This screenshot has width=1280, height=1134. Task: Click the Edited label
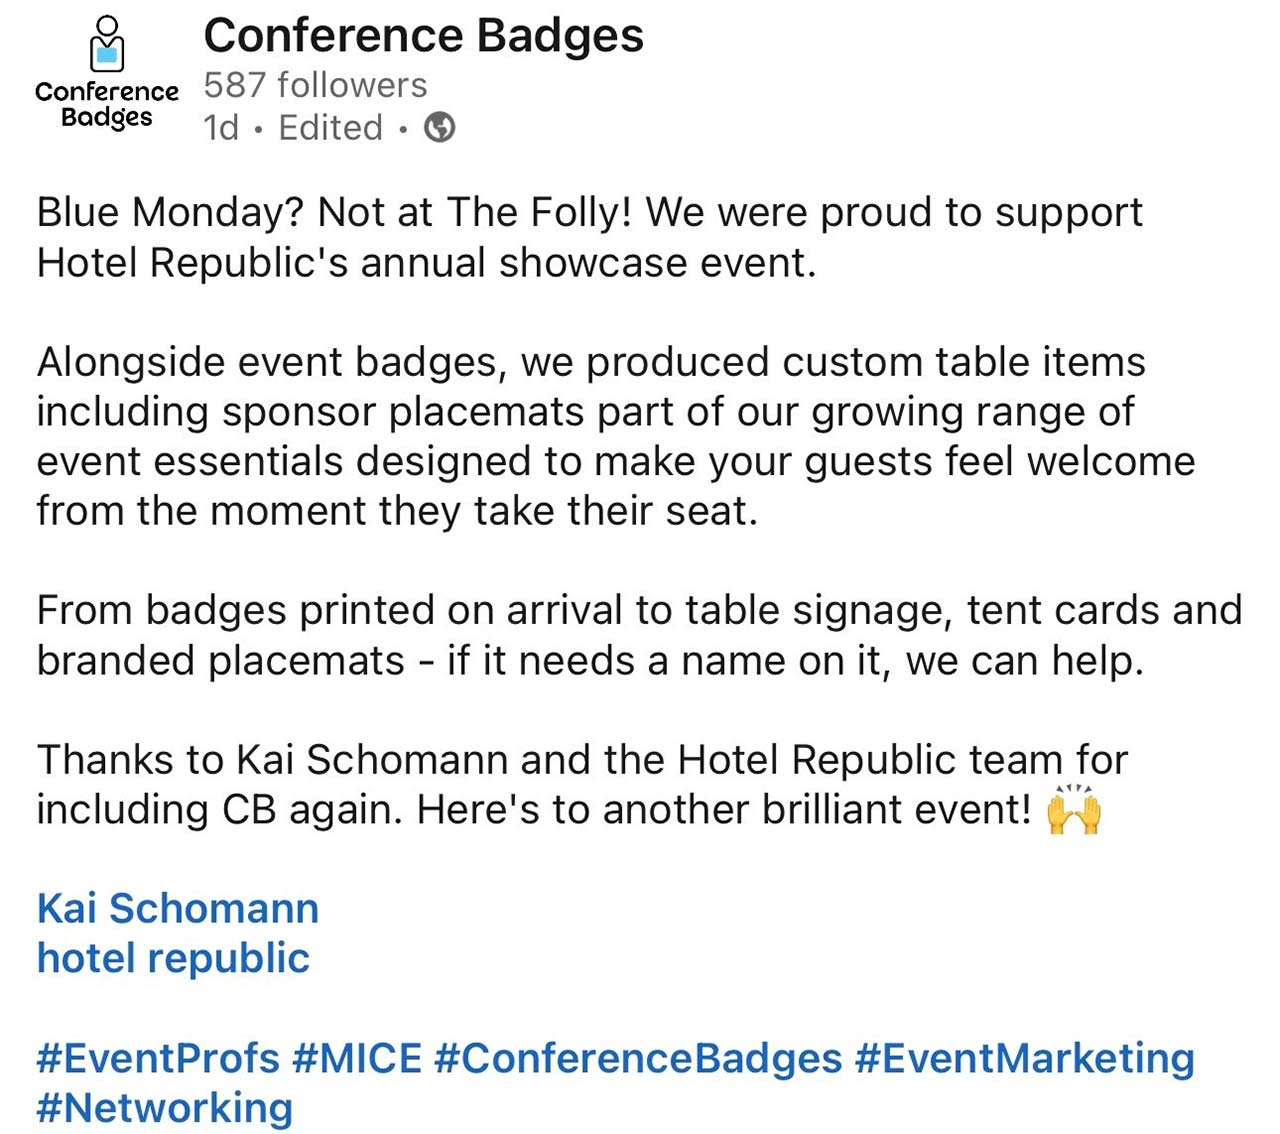point(330,128)
